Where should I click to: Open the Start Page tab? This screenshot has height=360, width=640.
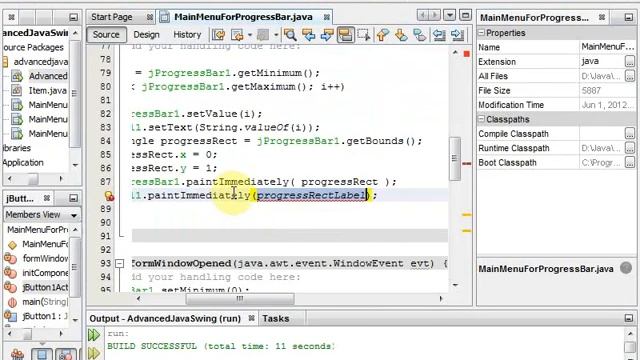pyautogui.click(x=111, y=17)
